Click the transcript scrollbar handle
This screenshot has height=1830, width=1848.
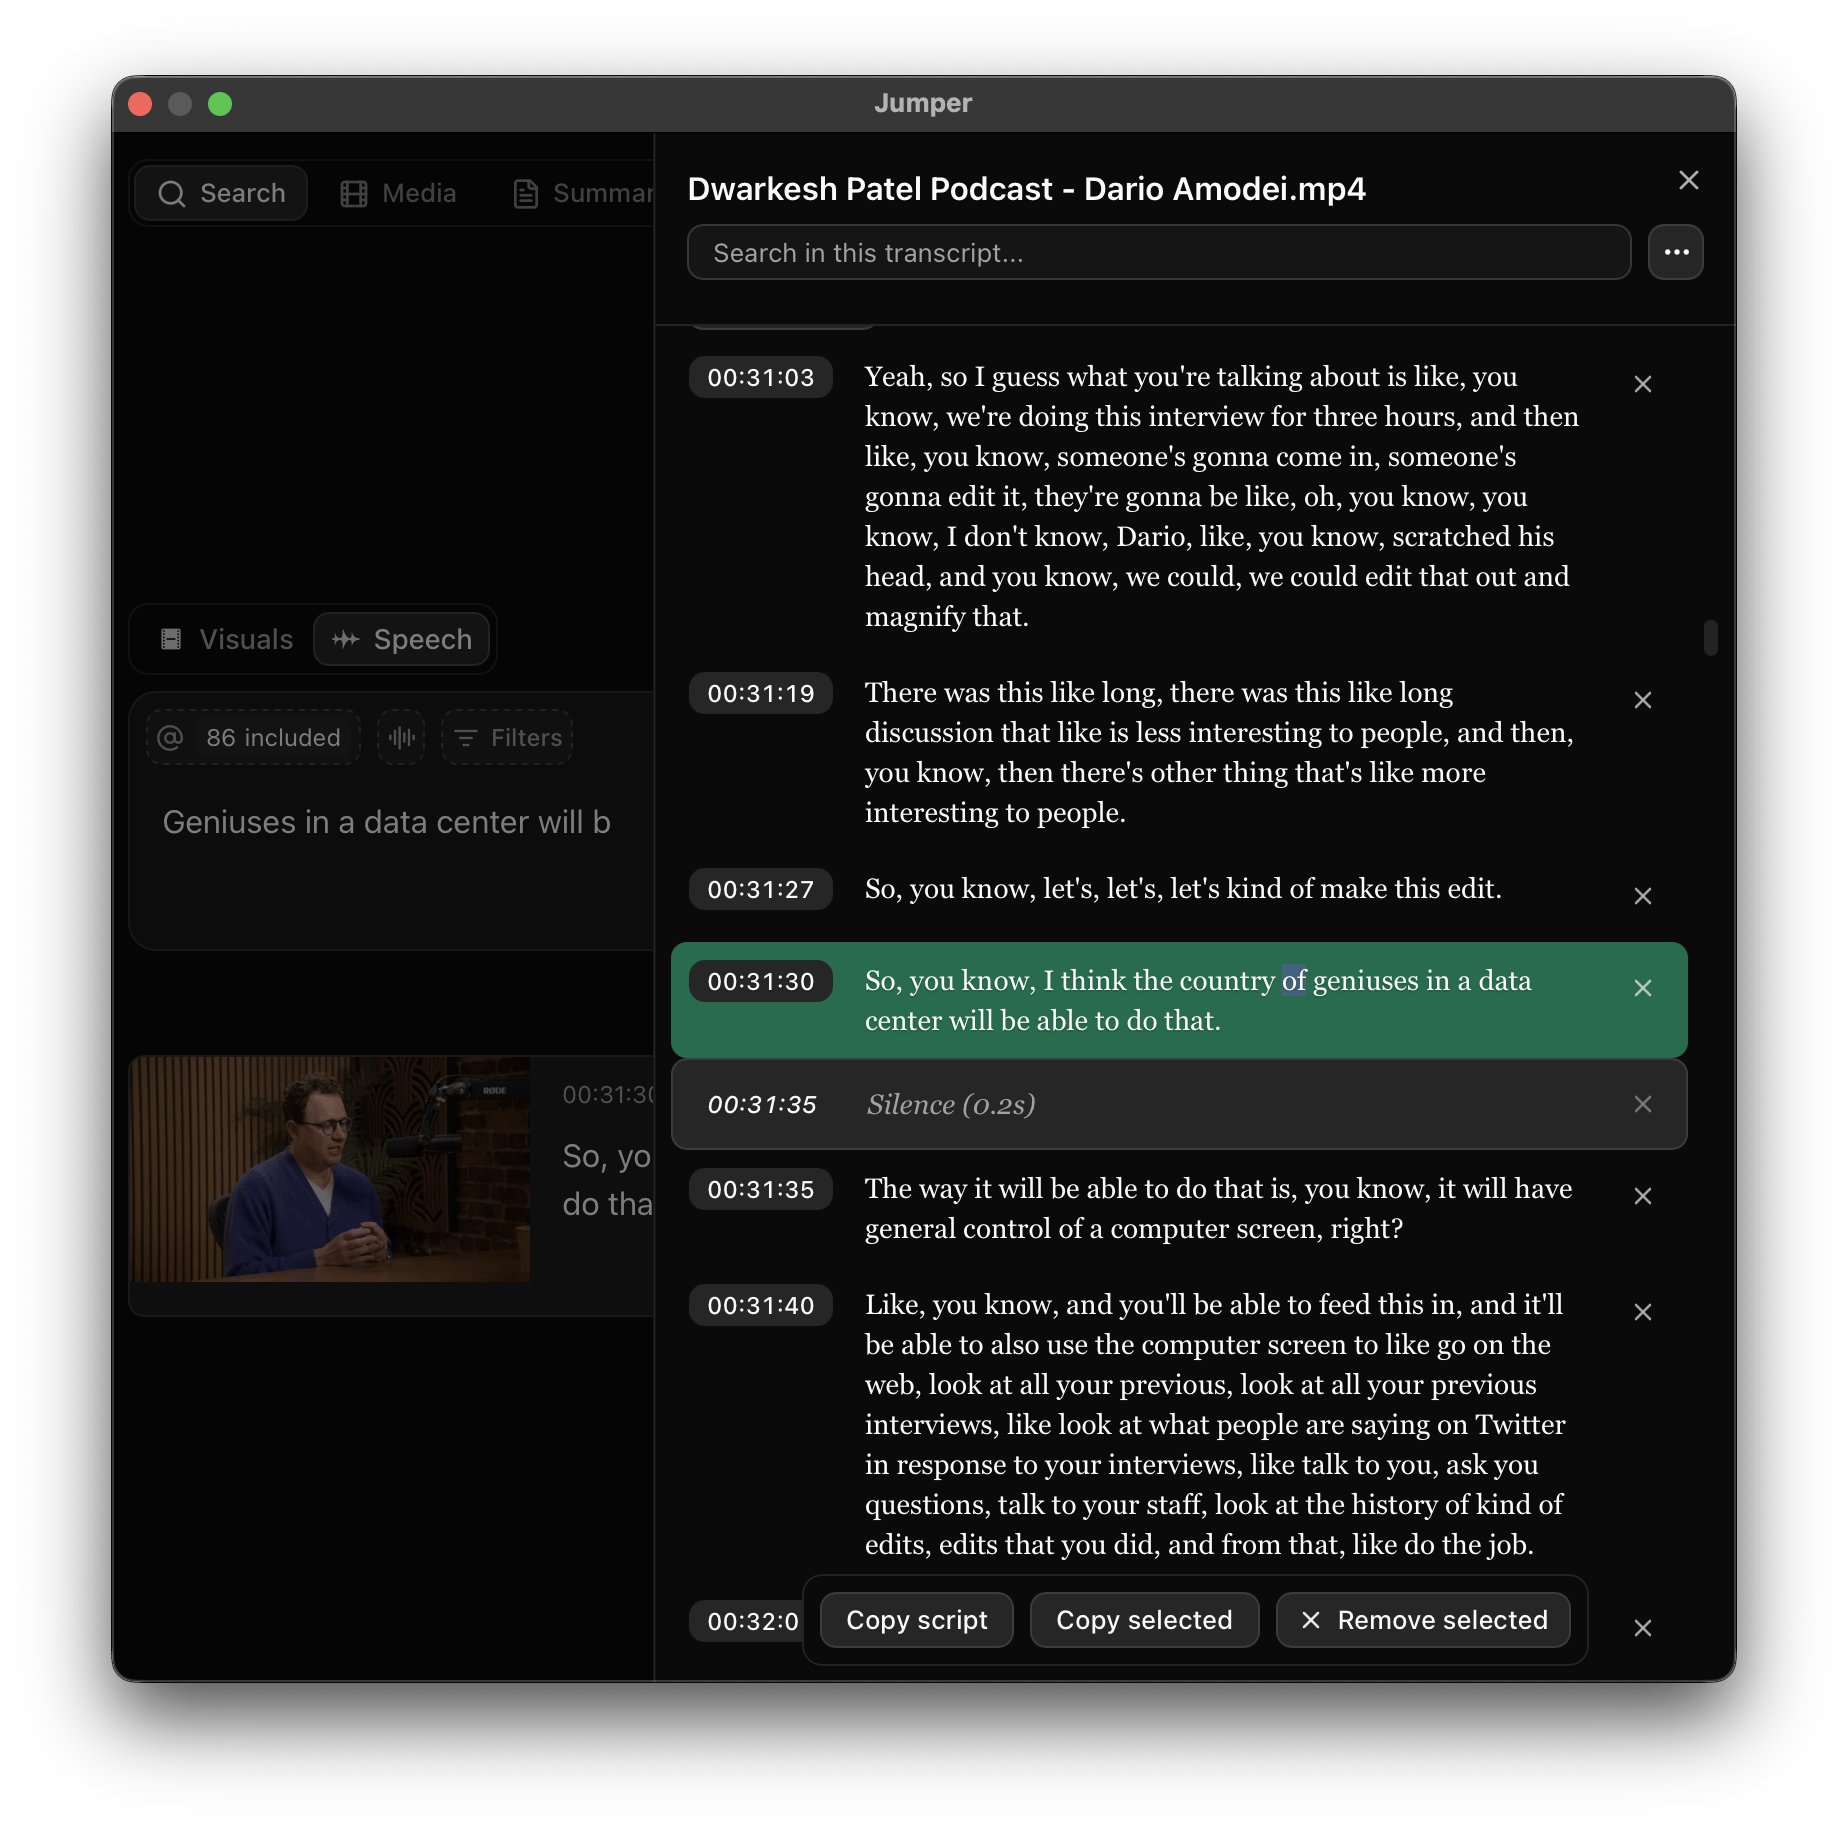point(1710,638)
